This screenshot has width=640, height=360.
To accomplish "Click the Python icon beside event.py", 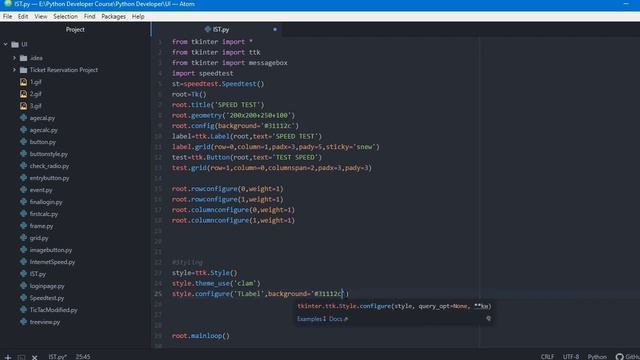I will 23,190.
